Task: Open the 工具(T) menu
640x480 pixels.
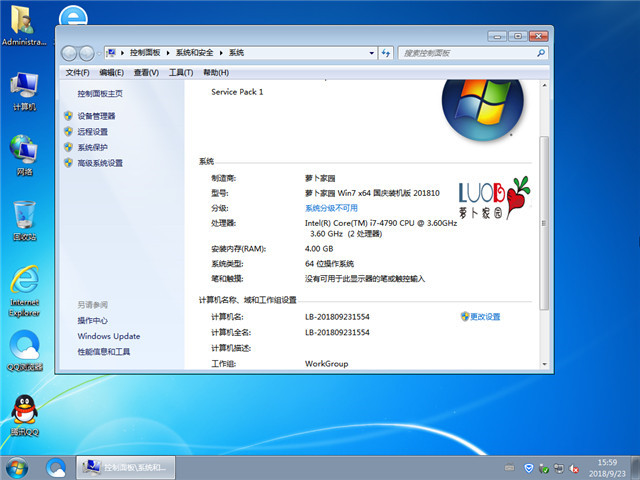Action: (181, 72)
